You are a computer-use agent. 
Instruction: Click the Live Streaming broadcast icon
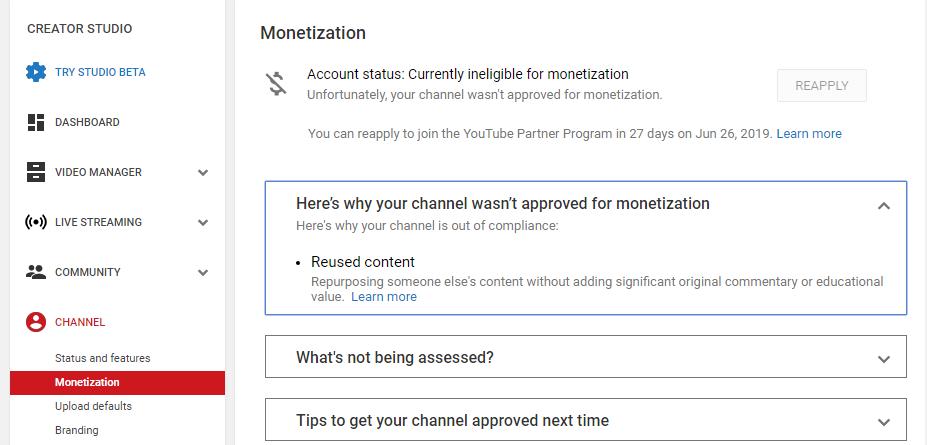point(36,222)
